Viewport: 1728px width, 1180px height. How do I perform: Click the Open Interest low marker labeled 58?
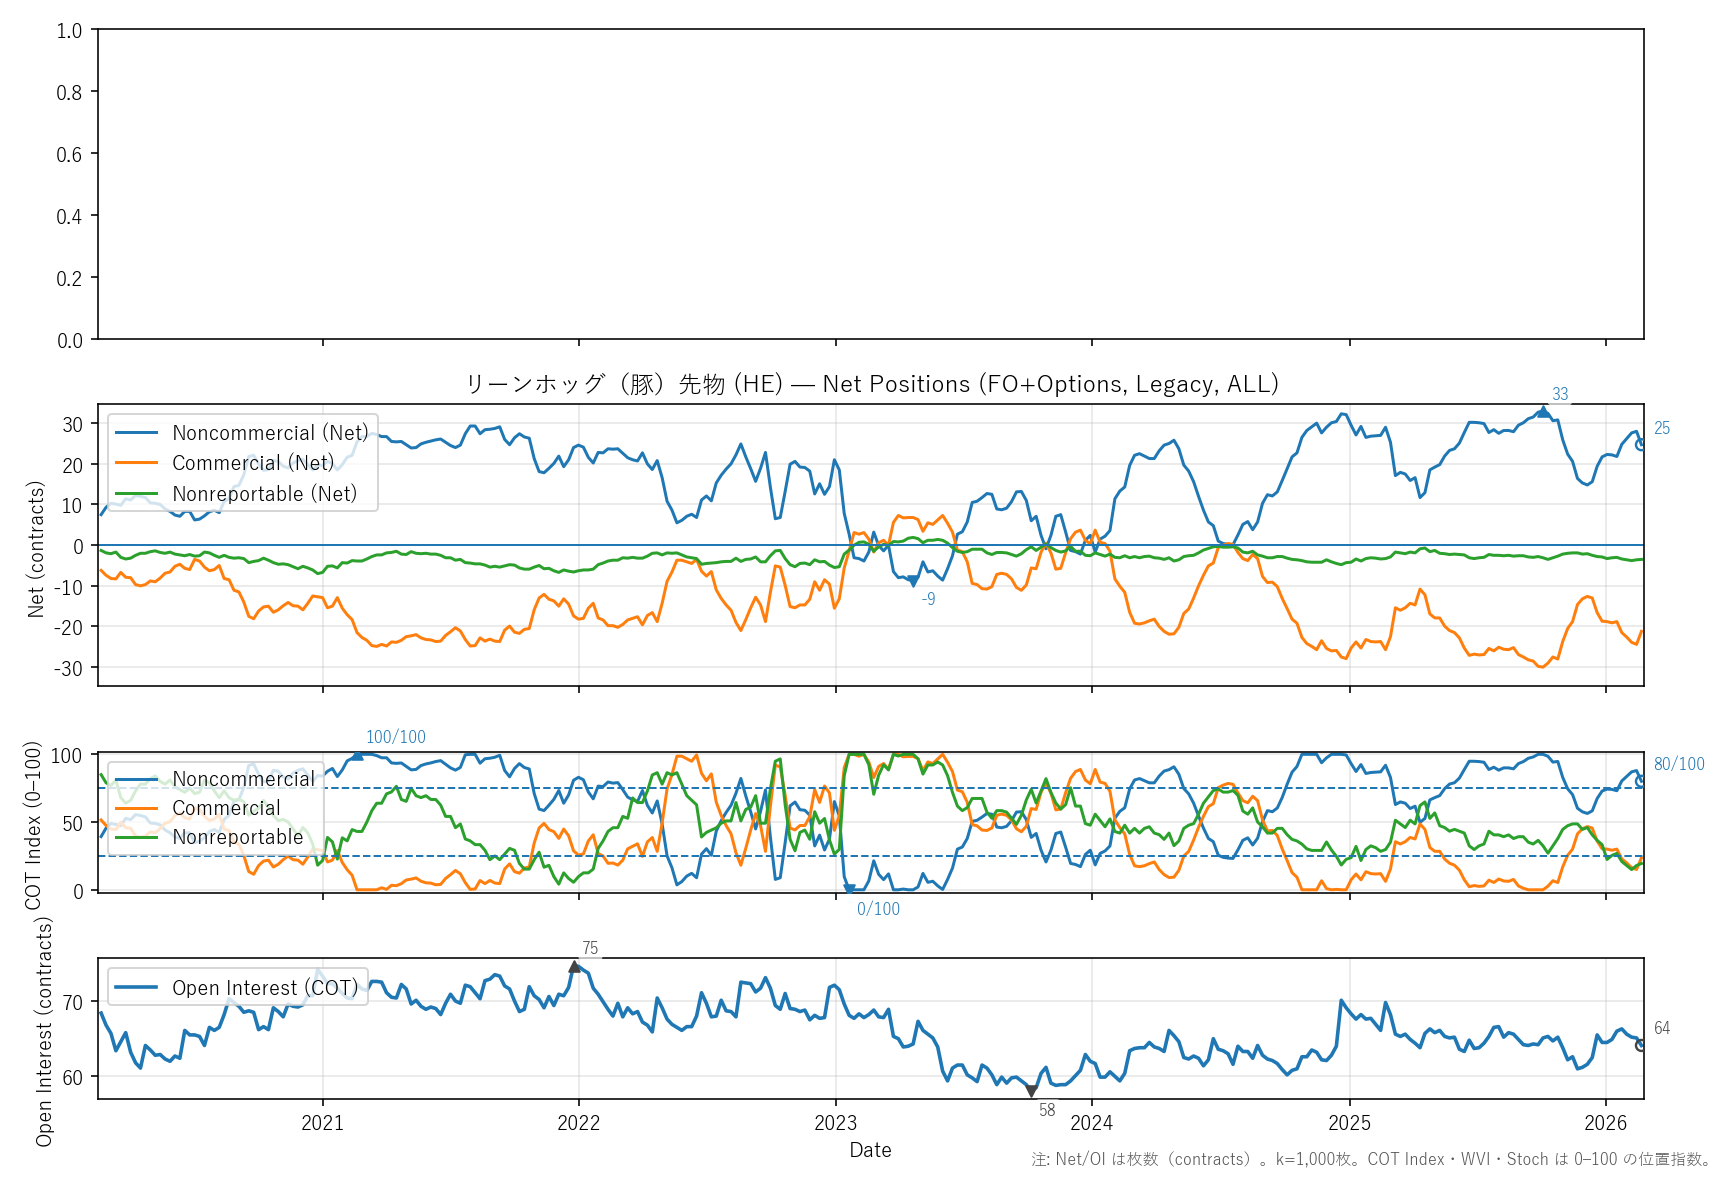[x=1031, y=1091]
